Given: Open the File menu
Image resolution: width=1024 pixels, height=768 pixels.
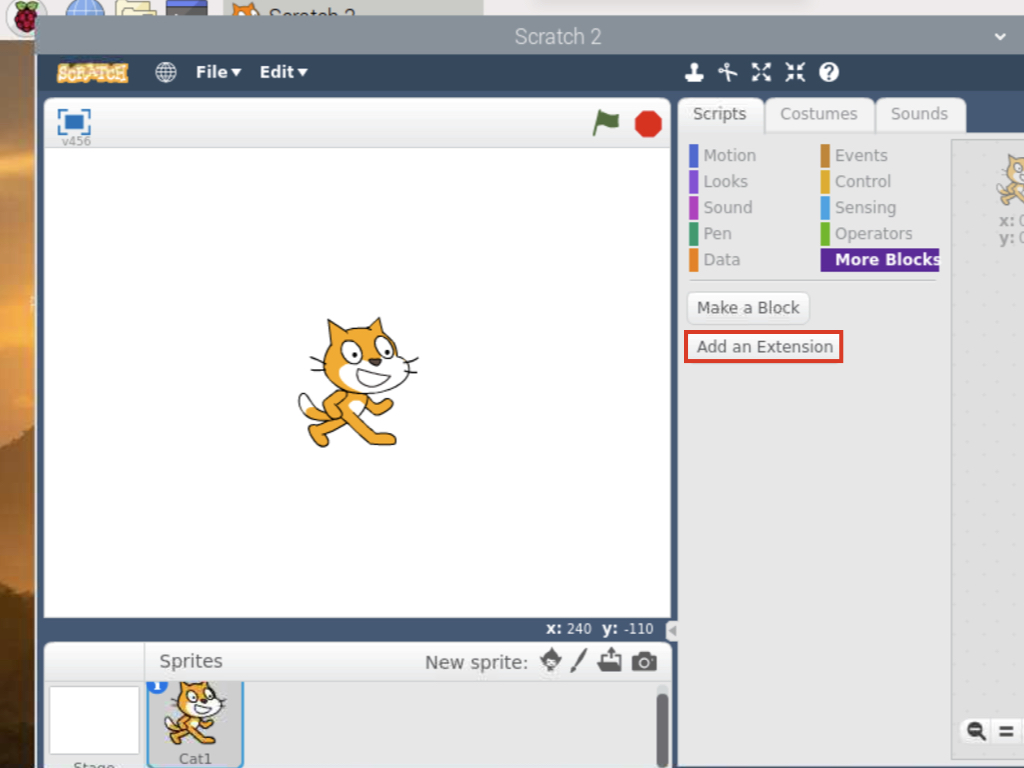Looking at the screenshot, I should pos(218,72).
